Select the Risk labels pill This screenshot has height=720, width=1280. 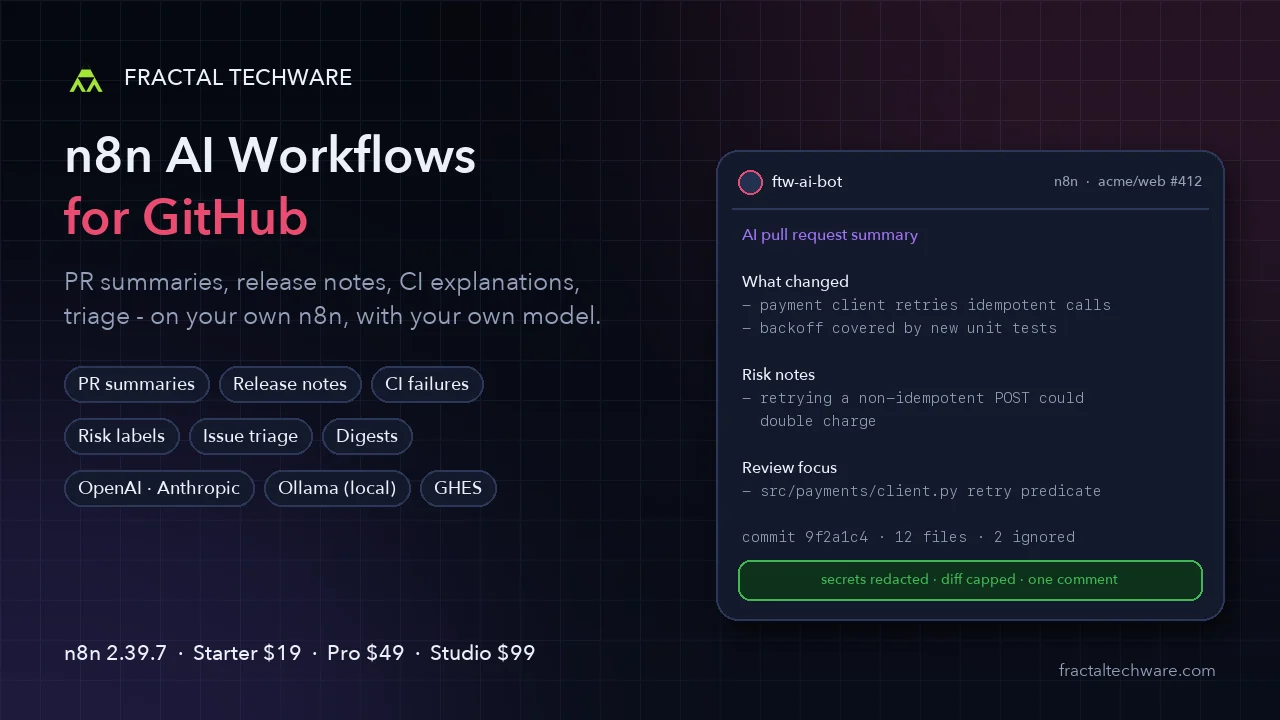tap(121, 436)
